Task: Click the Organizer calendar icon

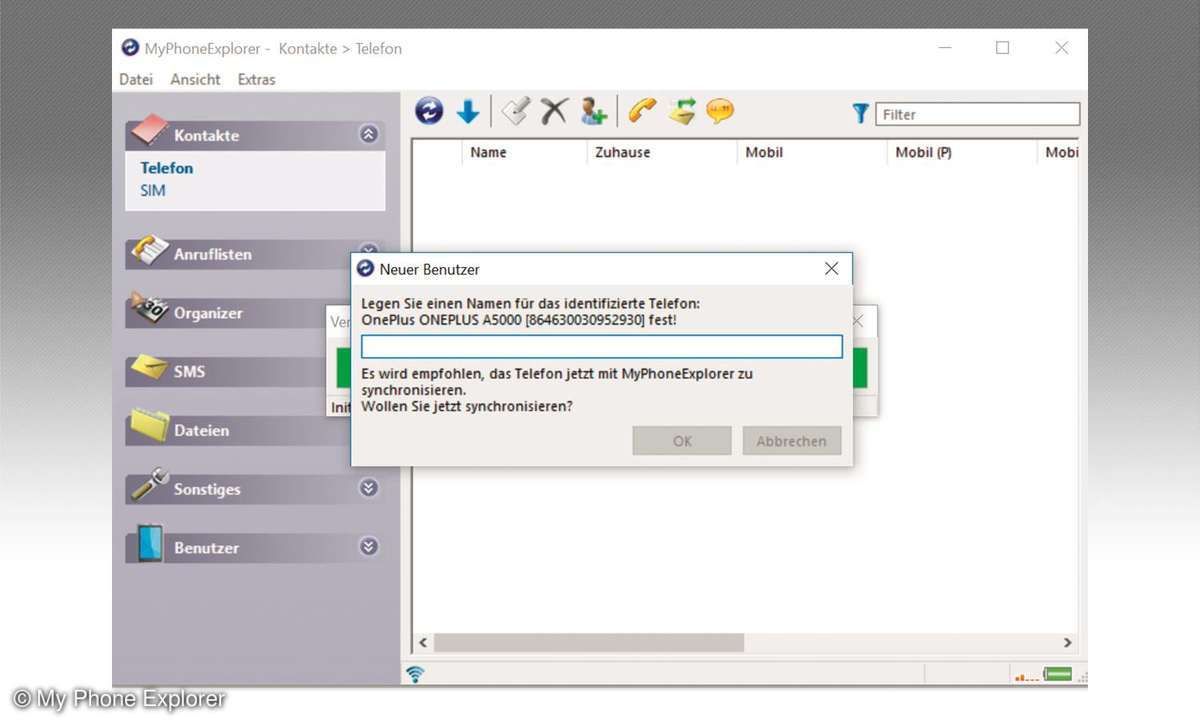Action: tap(148, 310)
